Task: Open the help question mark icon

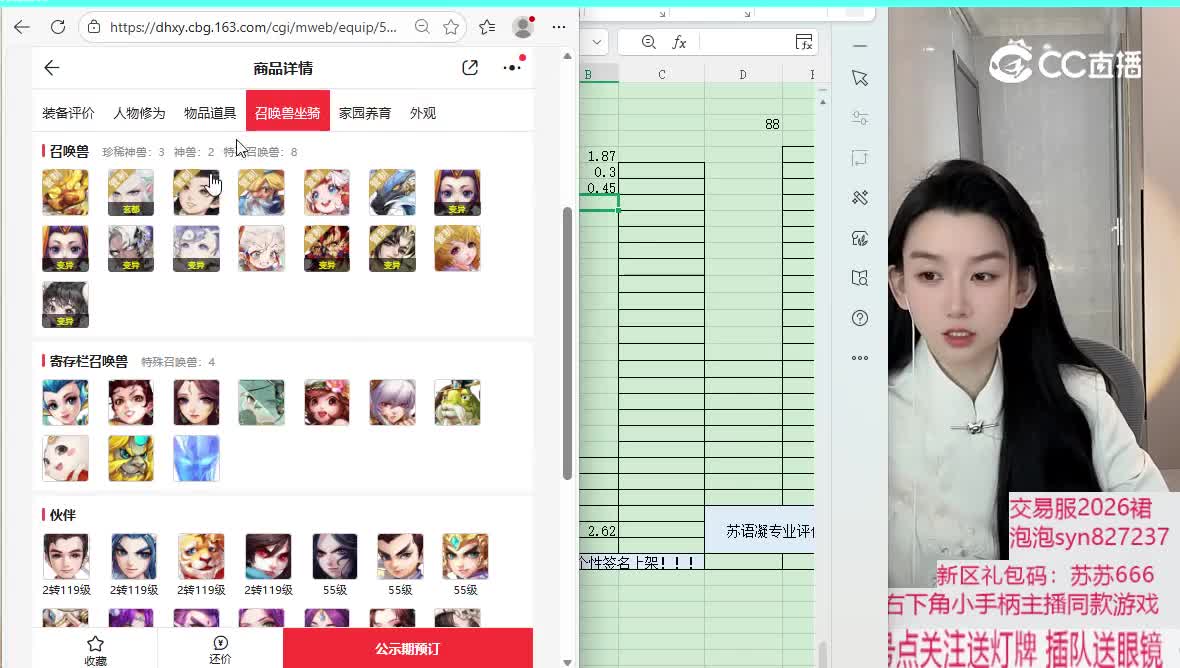Action: [860, 318]
